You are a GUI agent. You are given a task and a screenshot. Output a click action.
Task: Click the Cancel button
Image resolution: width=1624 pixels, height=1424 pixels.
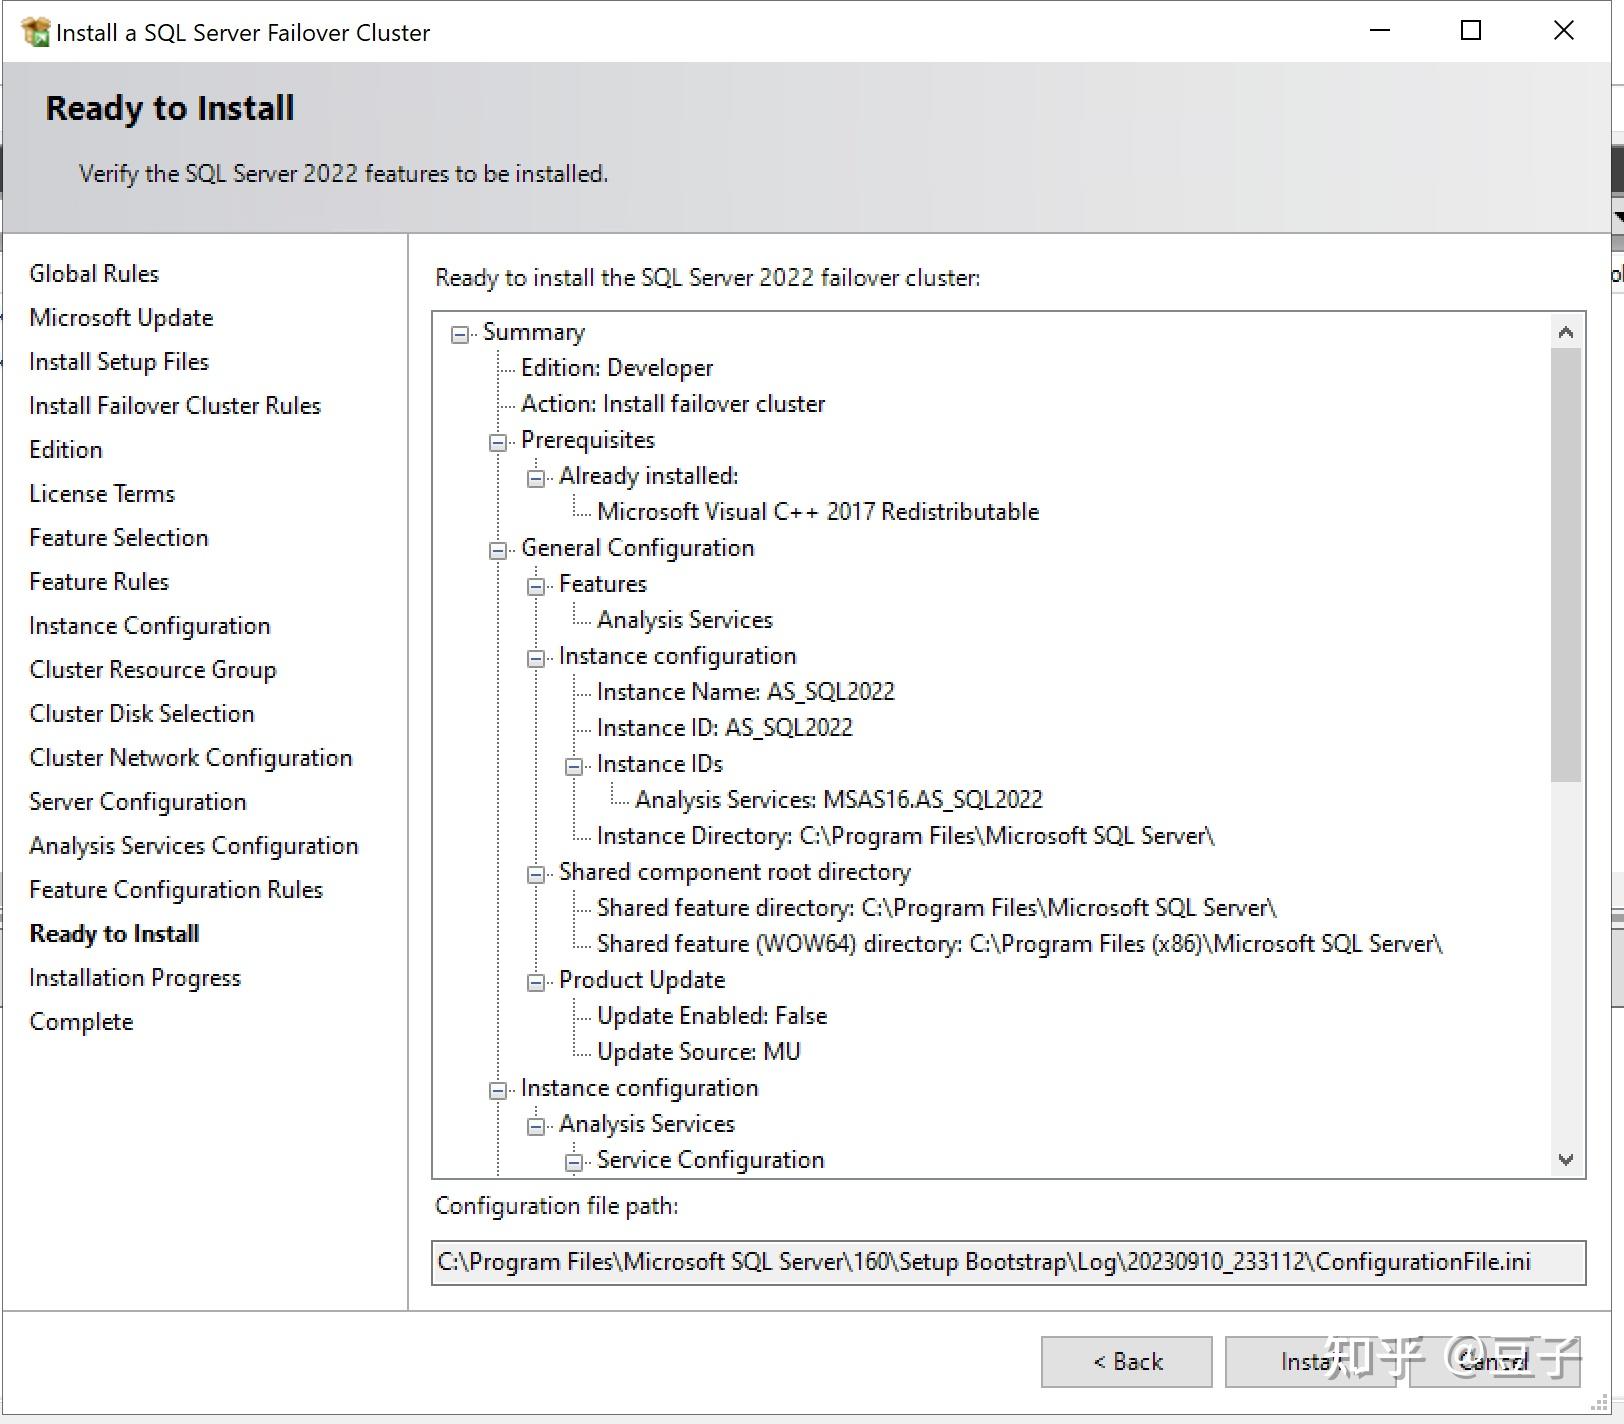(x=1494, y=1362)
